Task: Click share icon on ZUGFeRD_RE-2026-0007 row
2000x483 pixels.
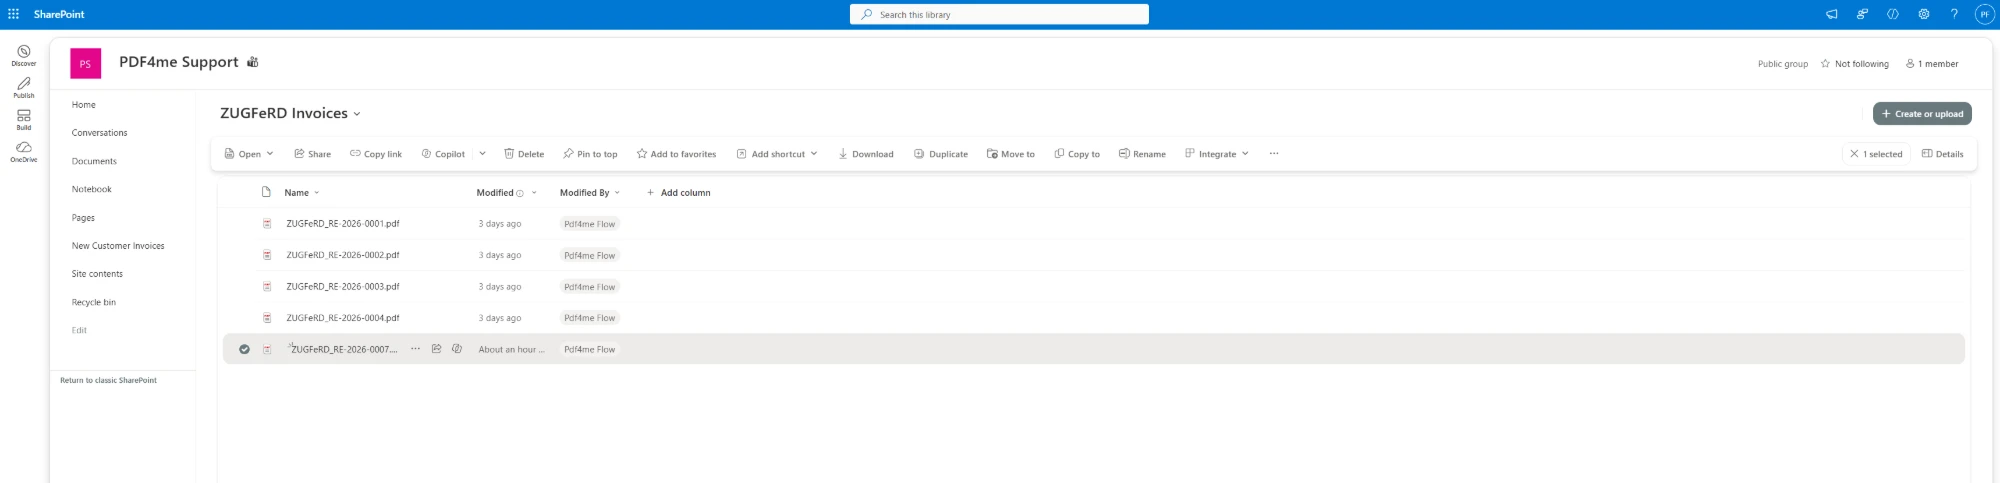Action: (436, 349)
